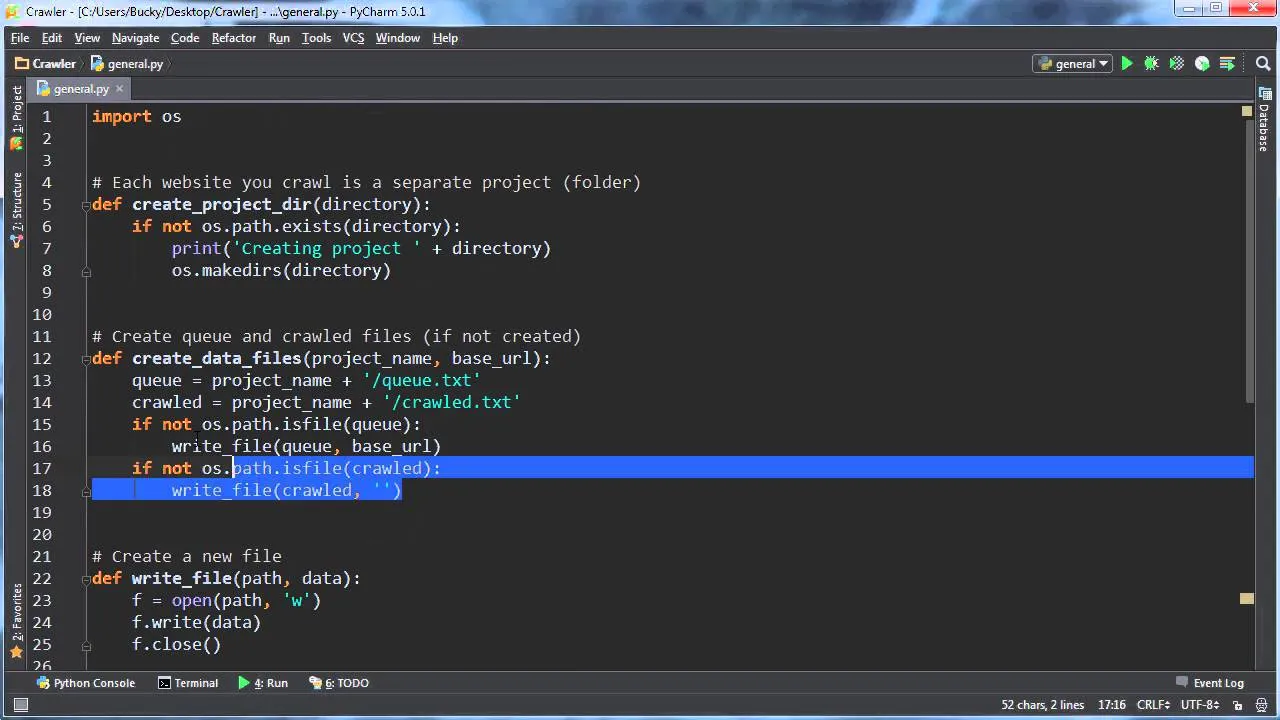Run the project with the green Run icon
1280x720 pixels.
coord(1127,63)
